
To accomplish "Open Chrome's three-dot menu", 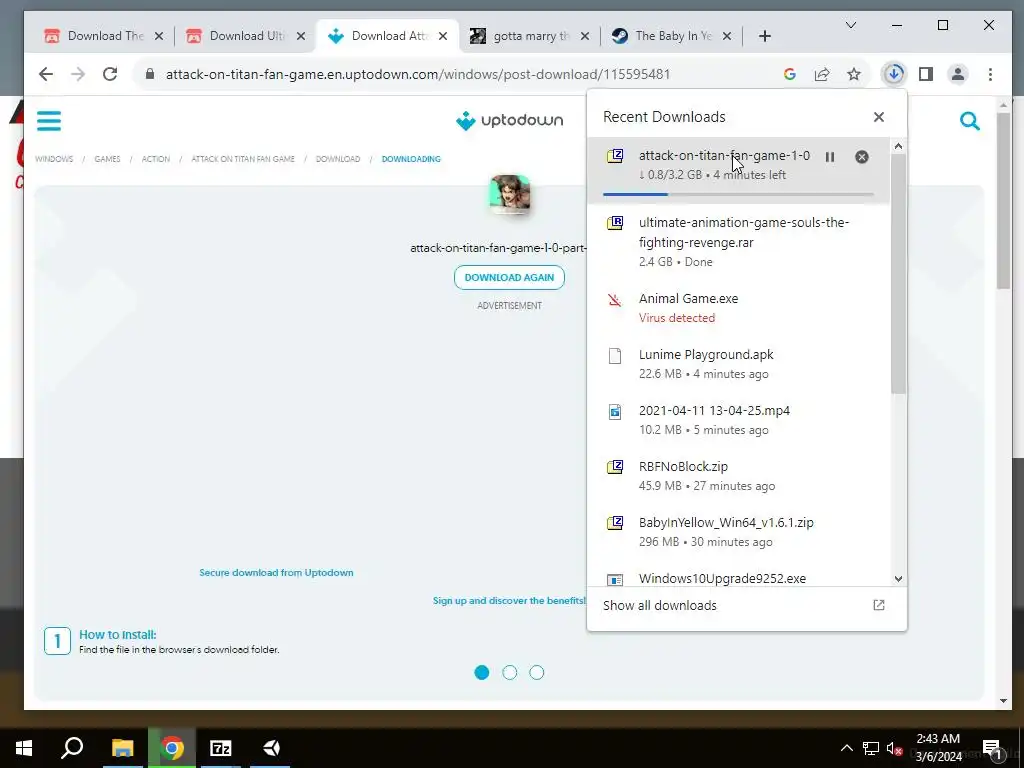I will click(990, 74).
